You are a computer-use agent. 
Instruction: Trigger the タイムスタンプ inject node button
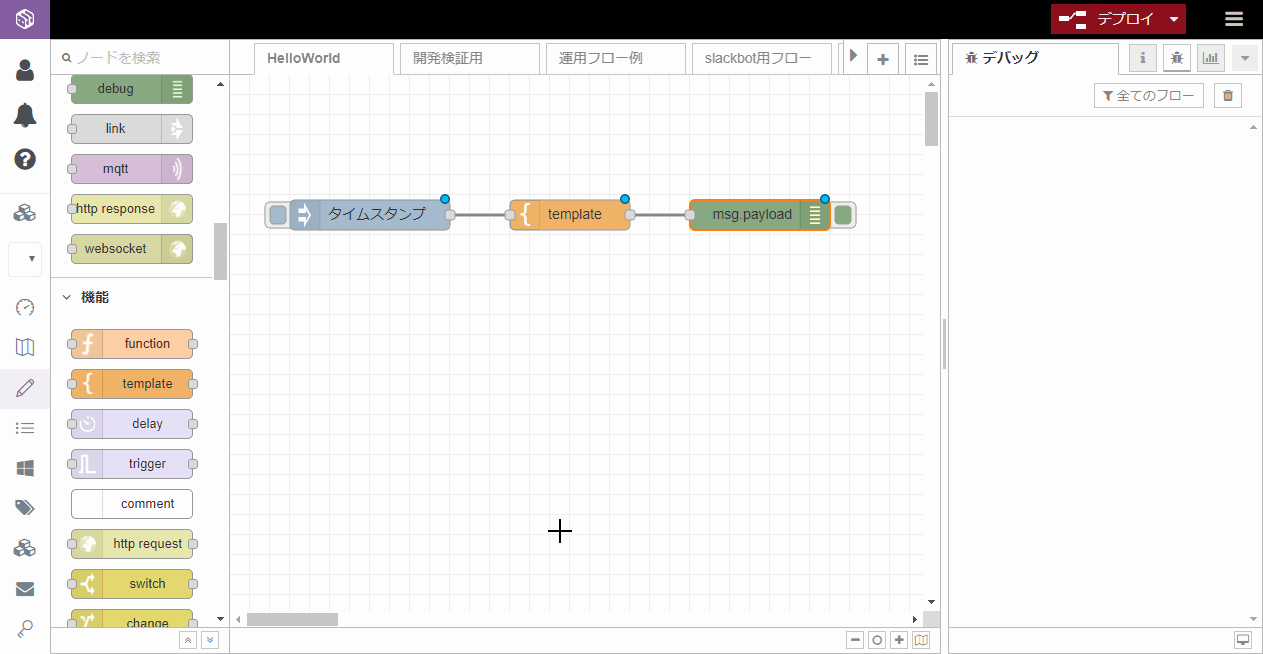pos(278,215)
